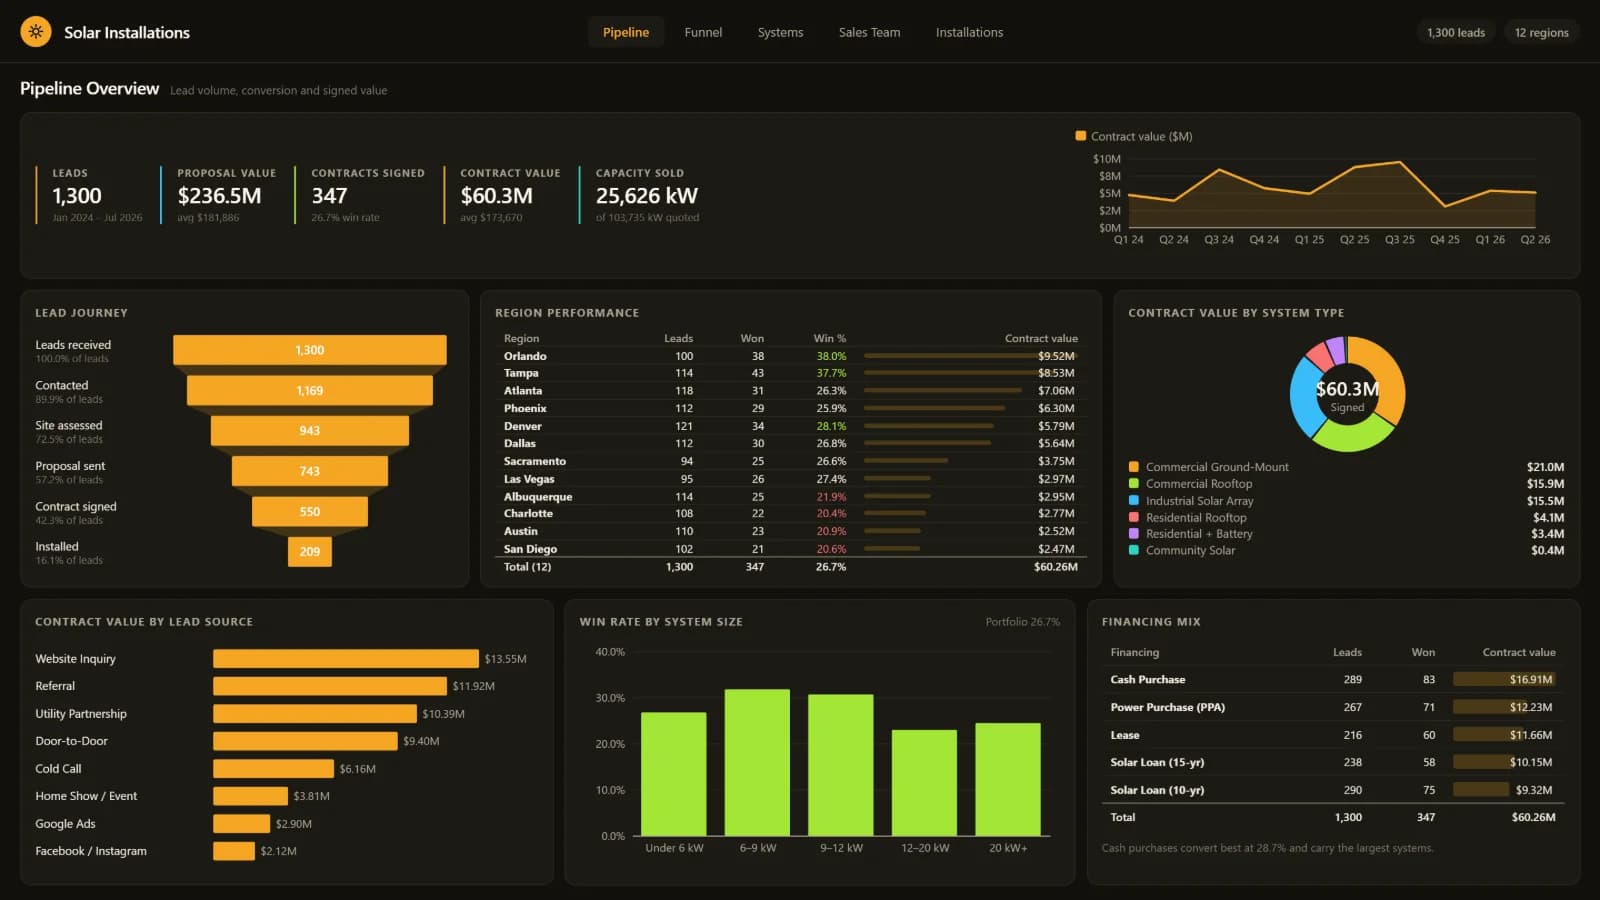Click the Capacity Sold 25,626 kW figure
The height and width of the screenshot is (900, 1600).
coord(647,196)
